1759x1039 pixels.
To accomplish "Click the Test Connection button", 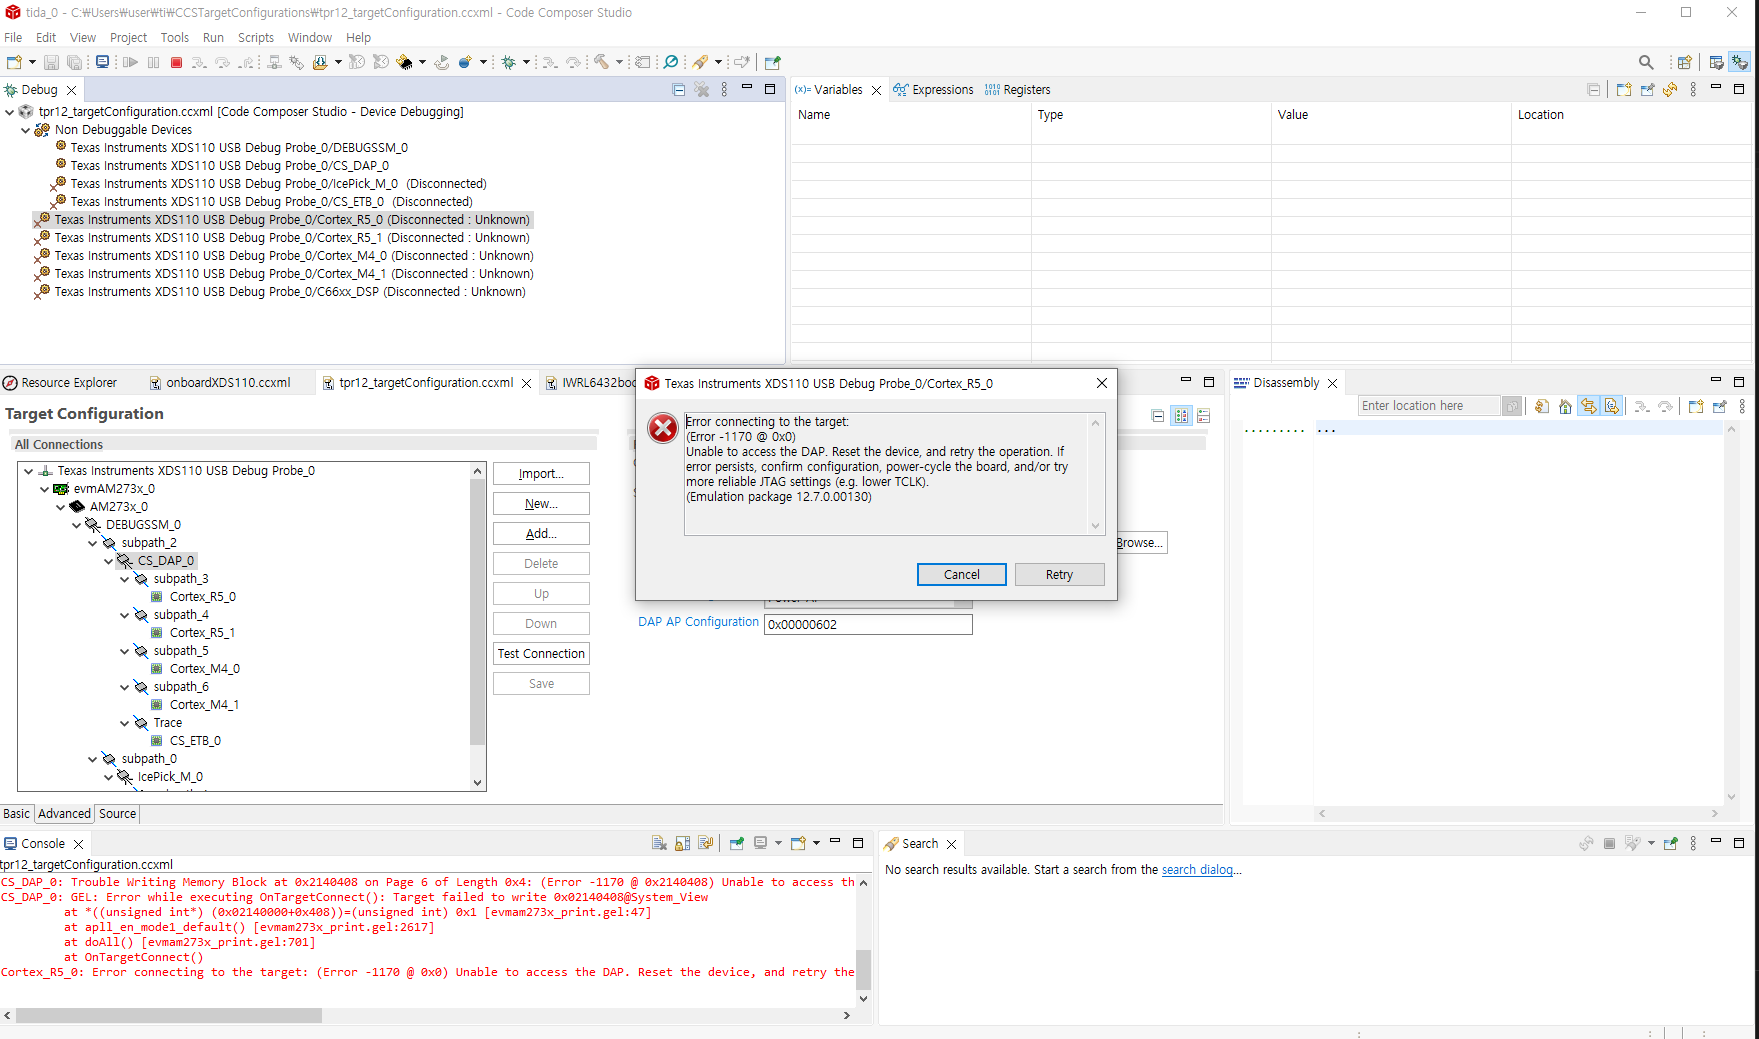I will pos(541,654).
